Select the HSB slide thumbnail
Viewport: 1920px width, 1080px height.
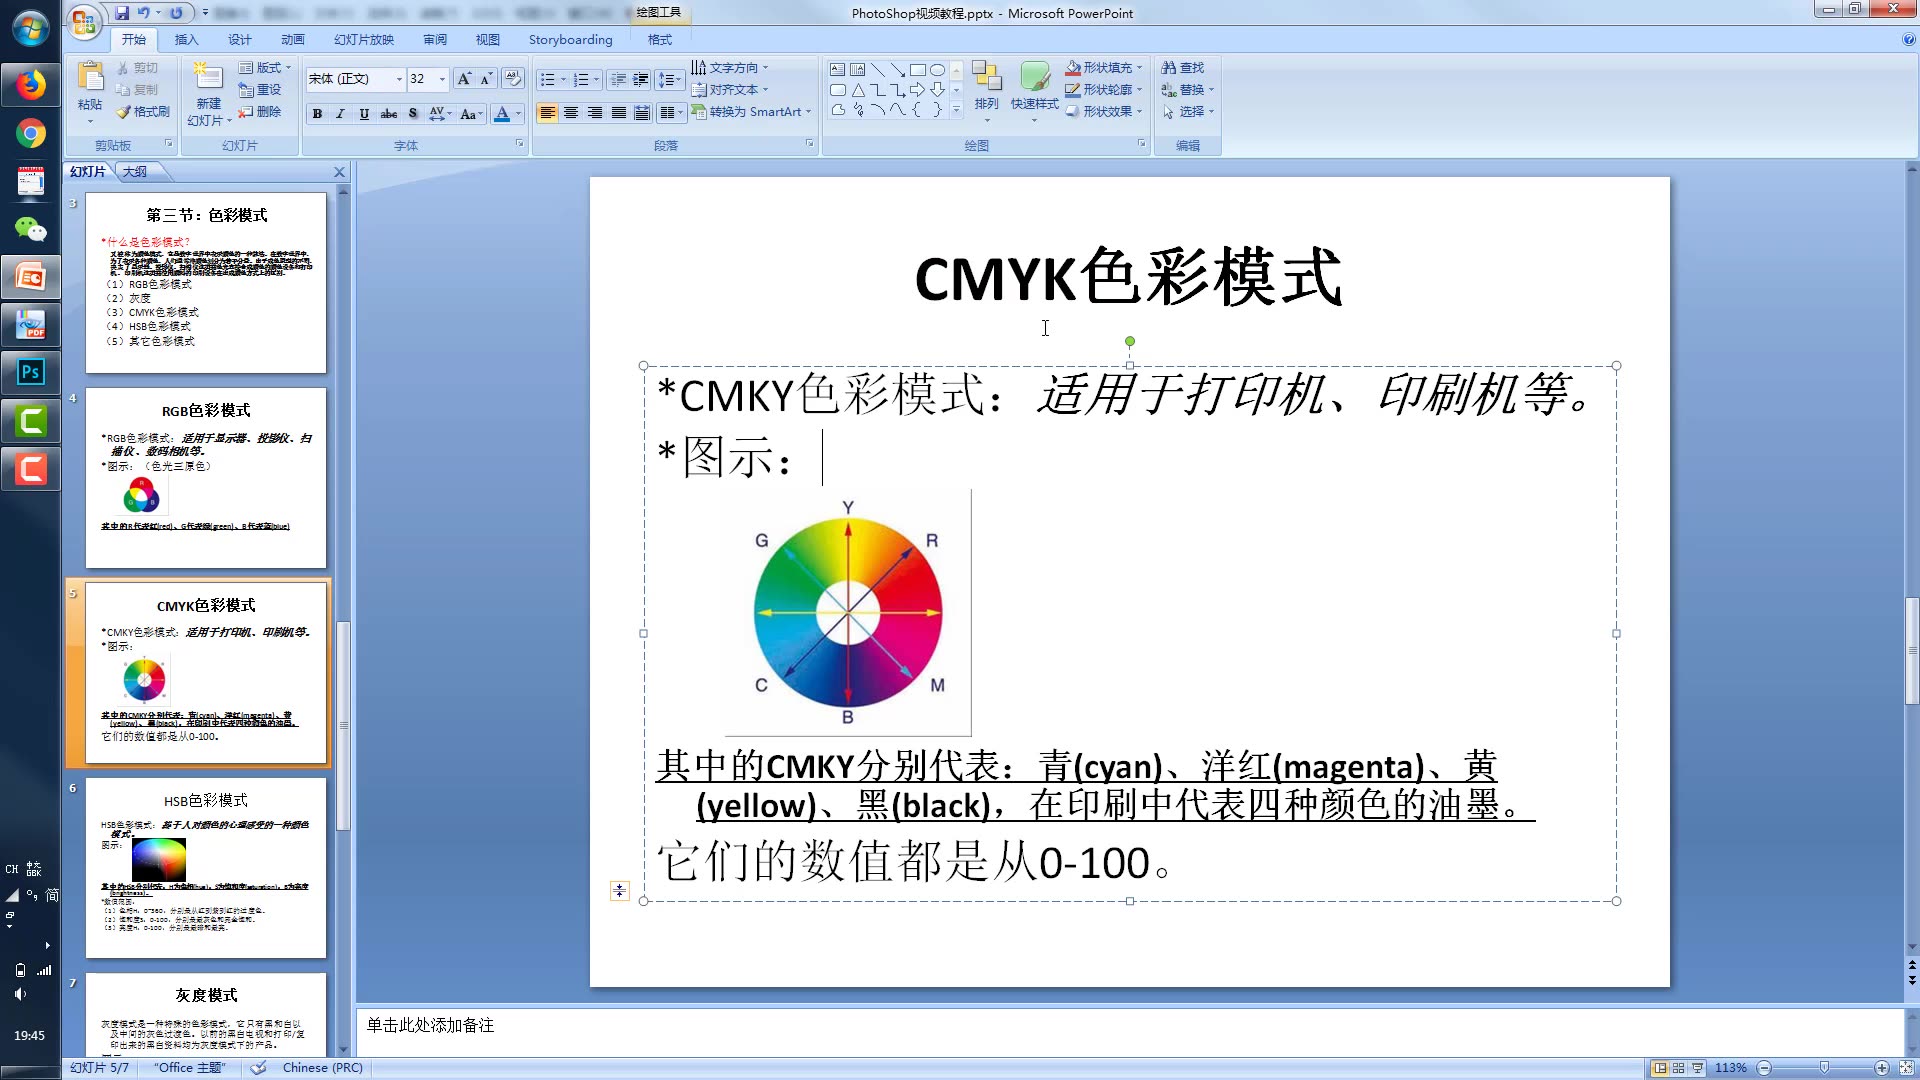pyautogui.click(x=205, y=866)
